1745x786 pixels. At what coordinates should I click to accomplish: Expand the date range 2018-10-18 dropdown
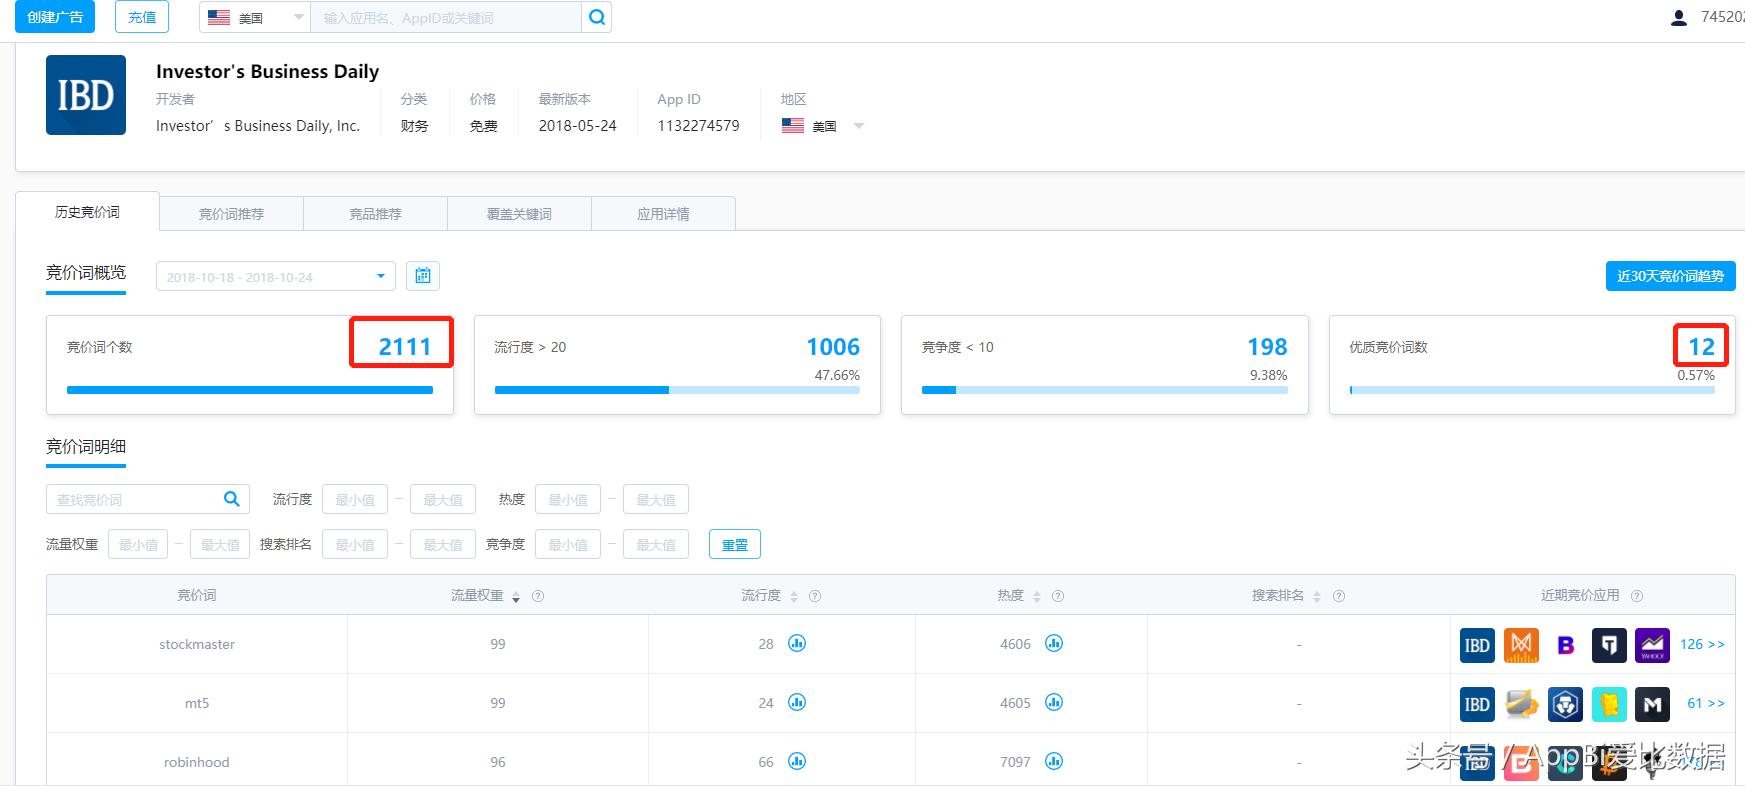click(380, 277)
